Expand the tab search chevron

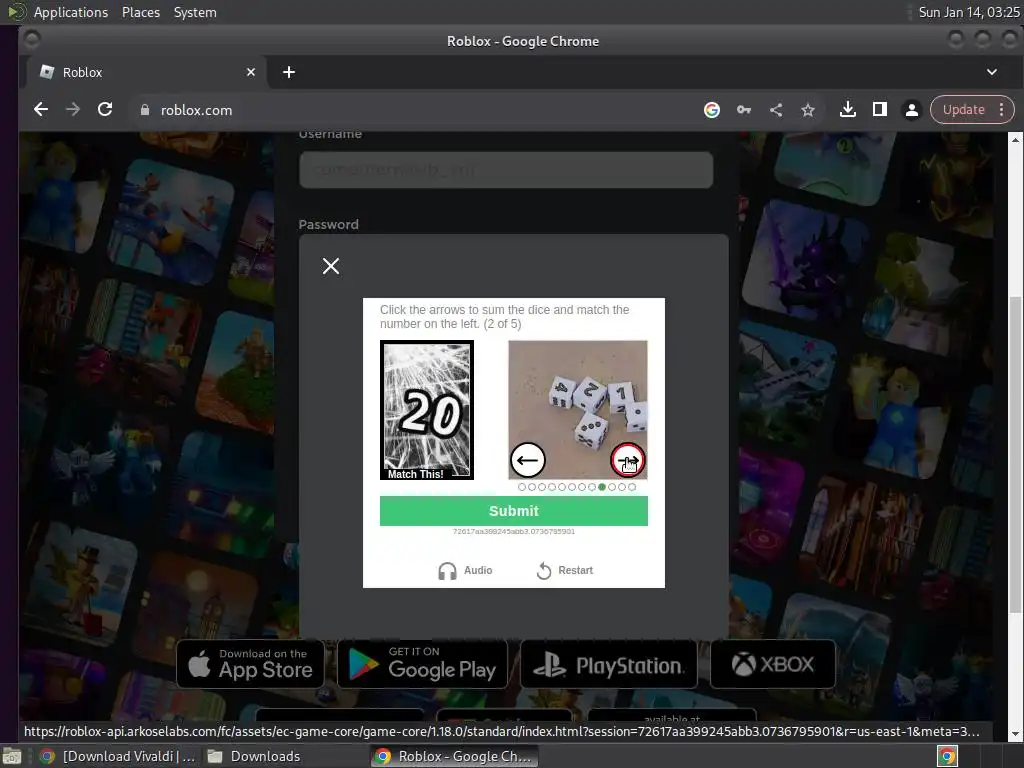(x=991, y=72)
